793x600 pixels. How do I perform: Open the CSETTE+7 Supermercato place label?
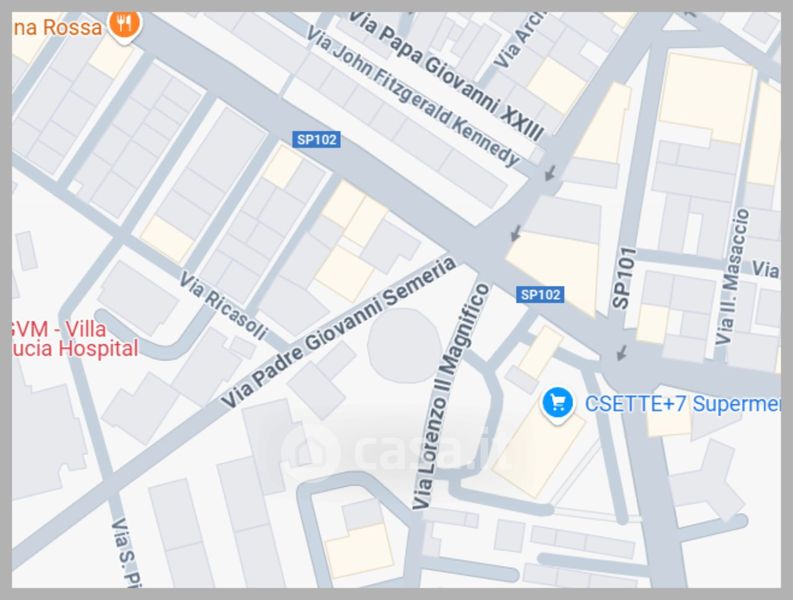(683, 404)
